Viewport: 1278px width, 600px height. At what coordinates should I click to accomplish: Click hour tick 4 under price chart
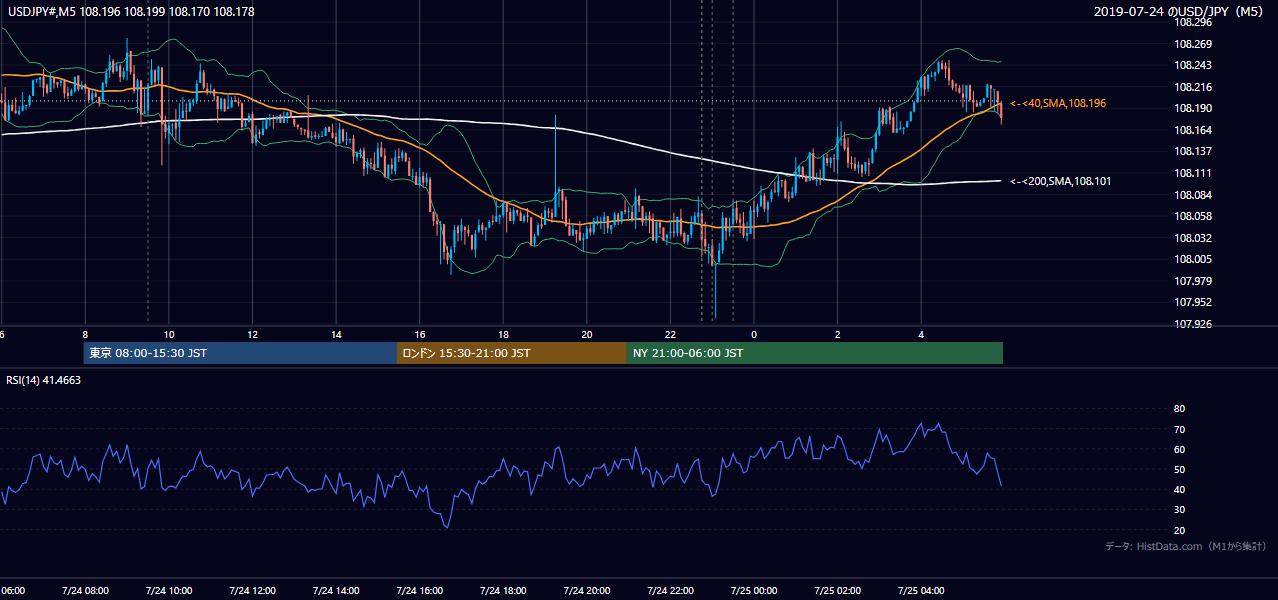[921, 335]
